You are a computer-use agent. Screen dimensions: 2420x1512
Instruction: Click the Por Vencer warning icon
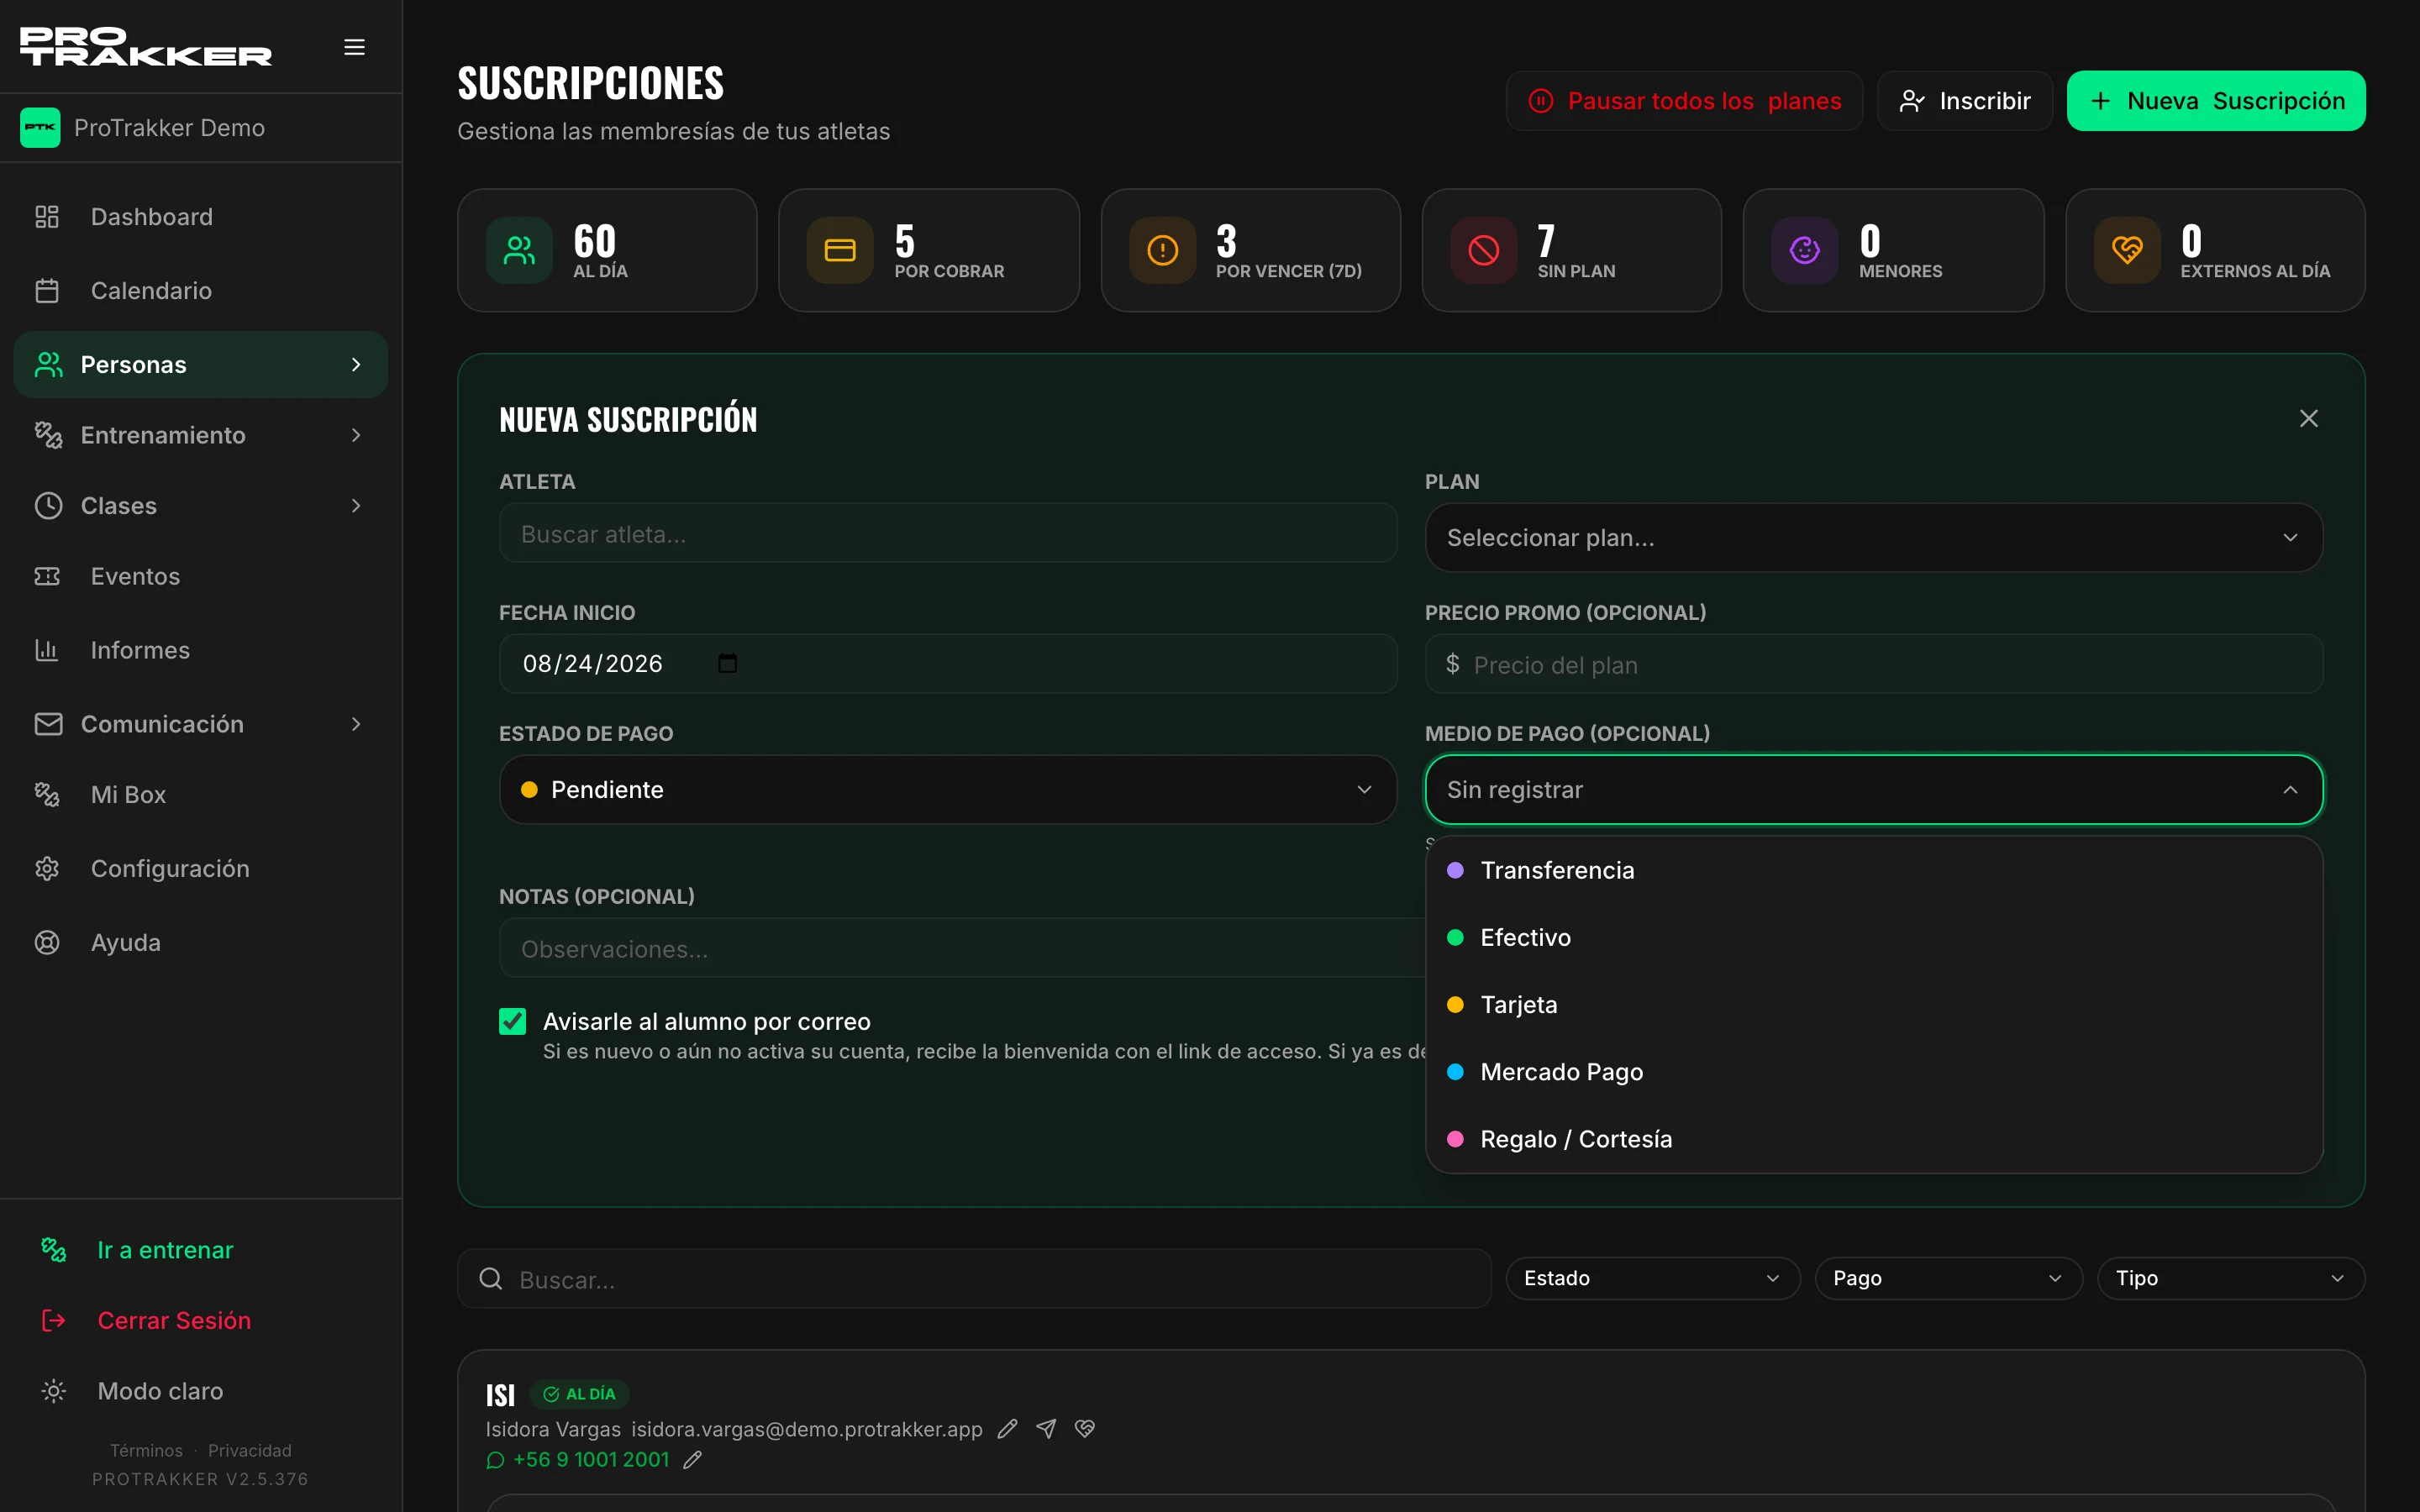point(1162,250)
